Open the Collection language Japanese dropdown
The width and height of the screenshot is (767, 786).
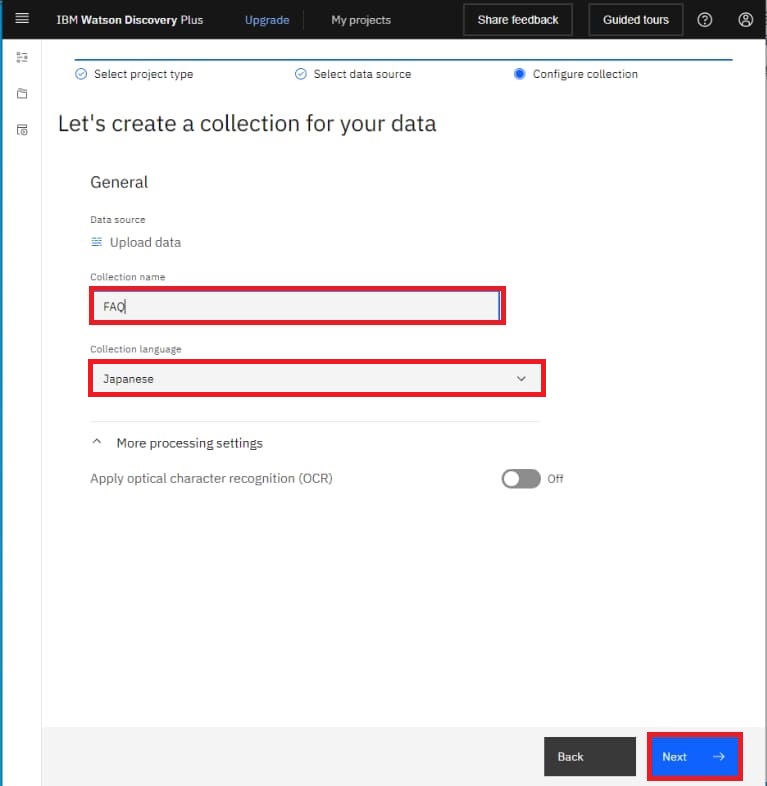click(x=317, y=378)
